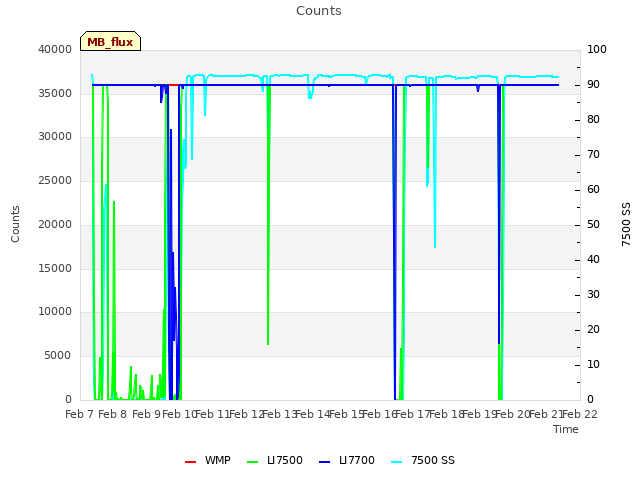
Task: Select the WMP legend entry
Action: (208, 460)
